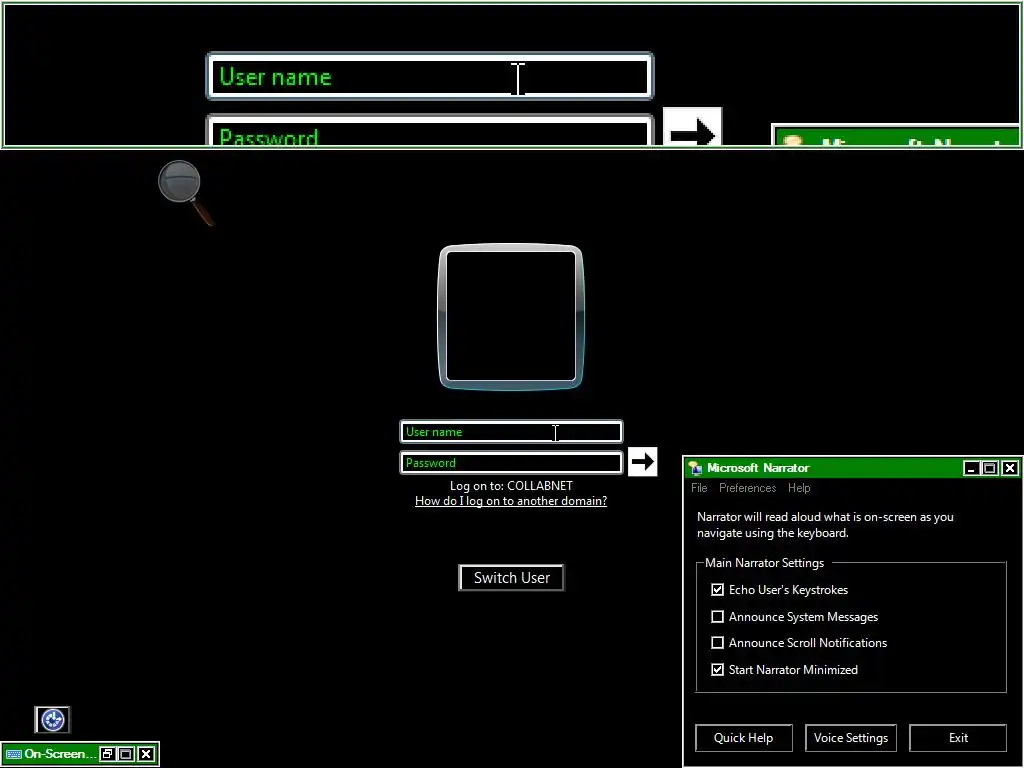Click the 'Log on to: COLLABNET' text
The image size is (1024, 768).
click(x=511, y=486)
